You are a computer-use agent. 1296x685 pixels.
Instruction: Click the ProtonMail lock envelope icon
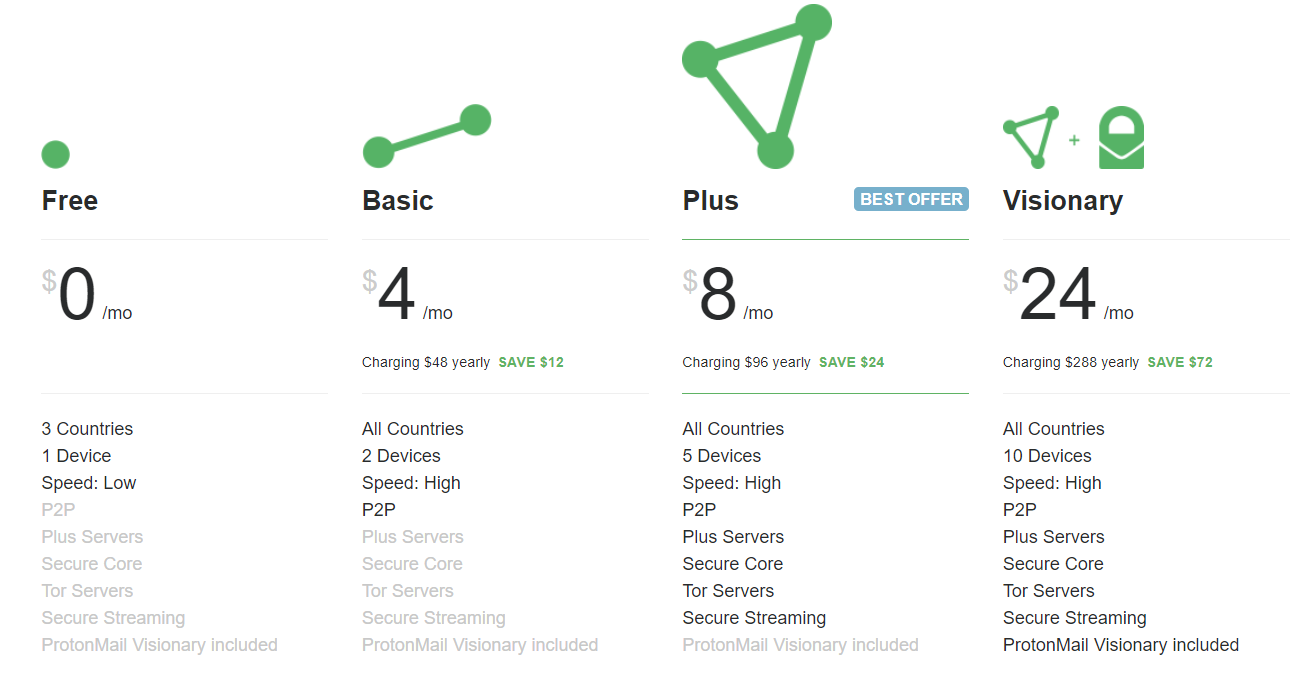(1121, 138)
